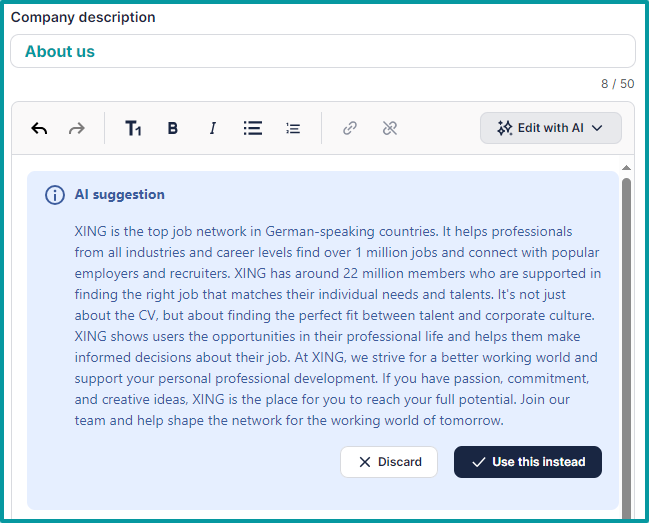Viewport: 649px width, 523px height.
Task: Add a hyperlink with the link icon
Action: (350, 128)
